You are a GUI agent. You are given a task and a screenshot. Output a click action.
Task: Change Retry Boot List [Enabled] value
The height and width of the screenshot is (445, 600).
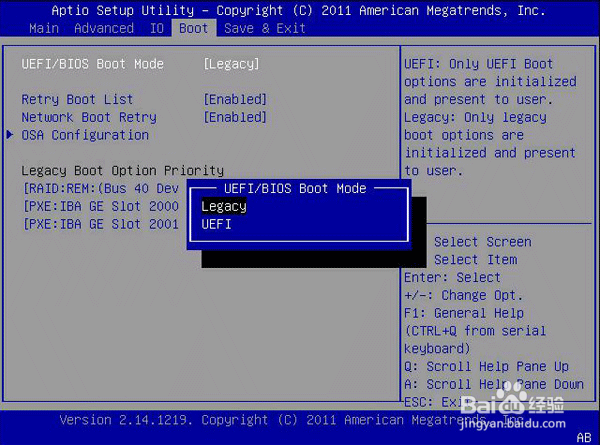click(235, 99)
